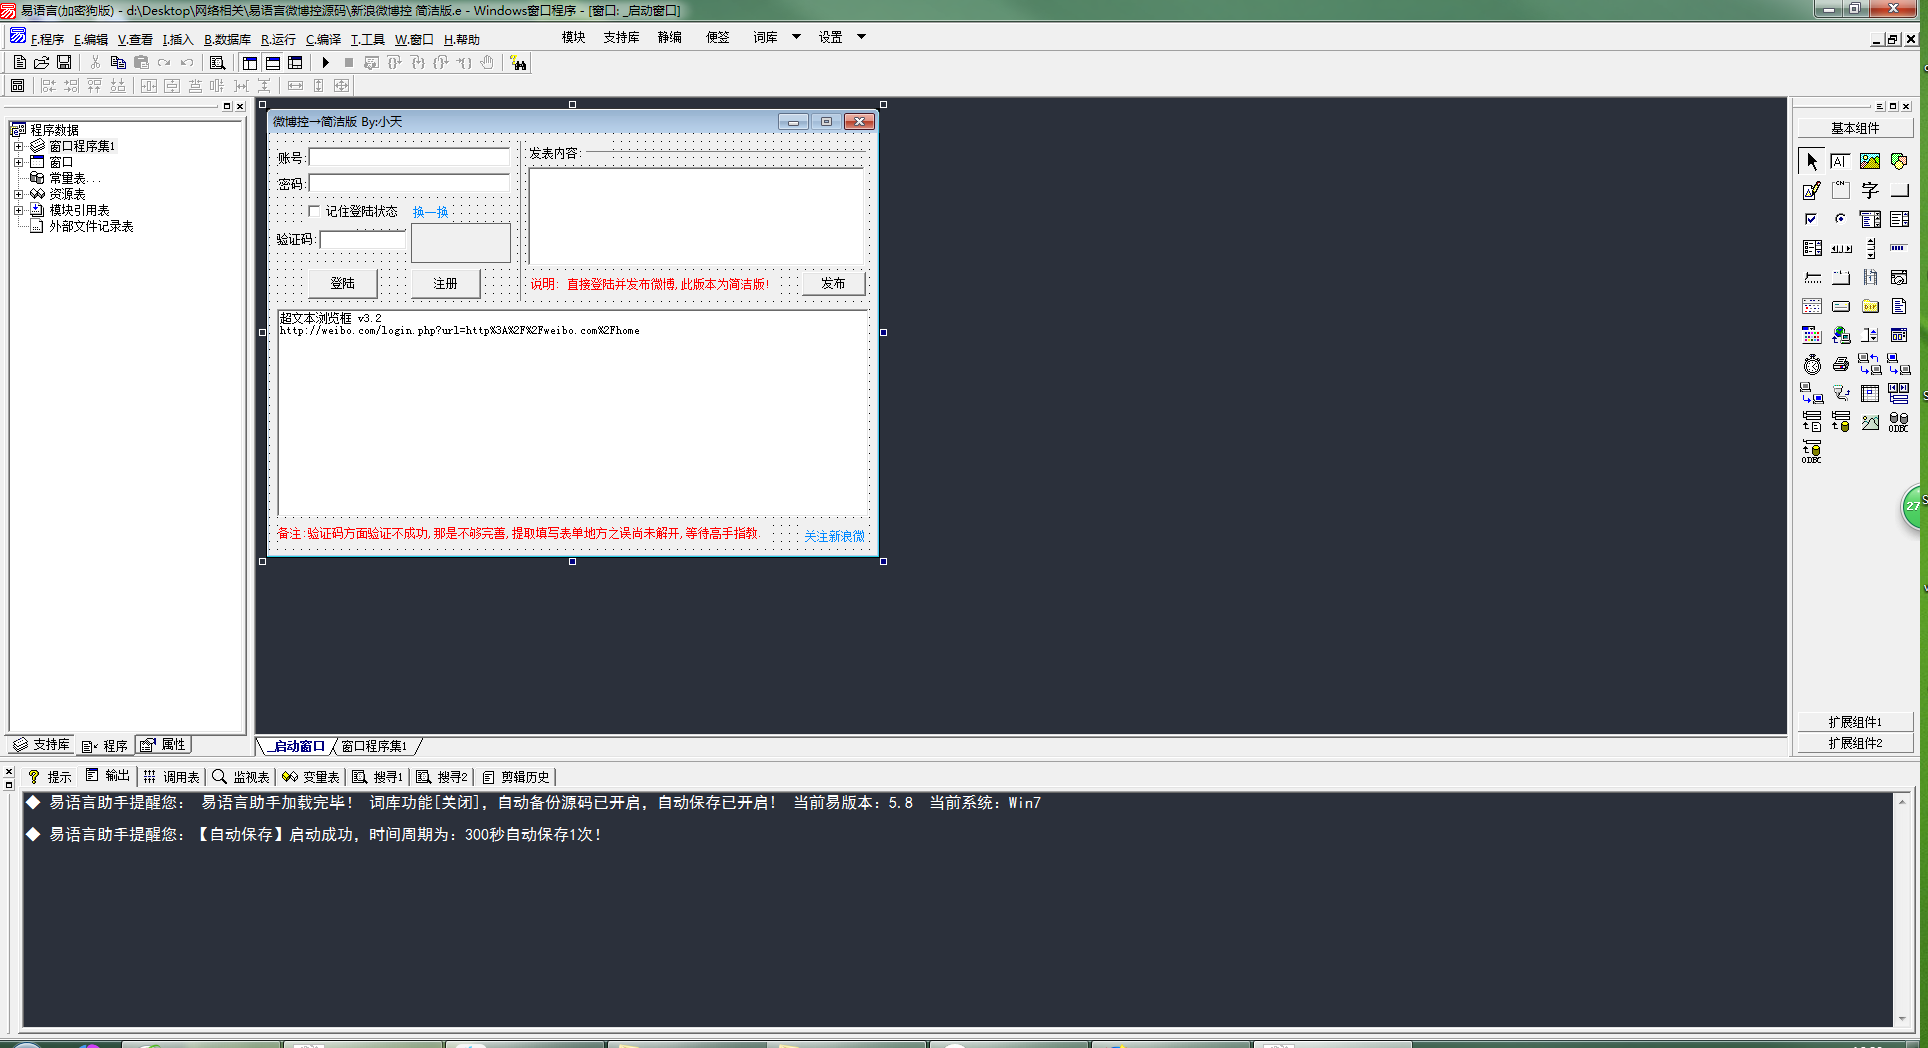Select the printer component icon
Screen dimensions: 1928x1048
1841,364
